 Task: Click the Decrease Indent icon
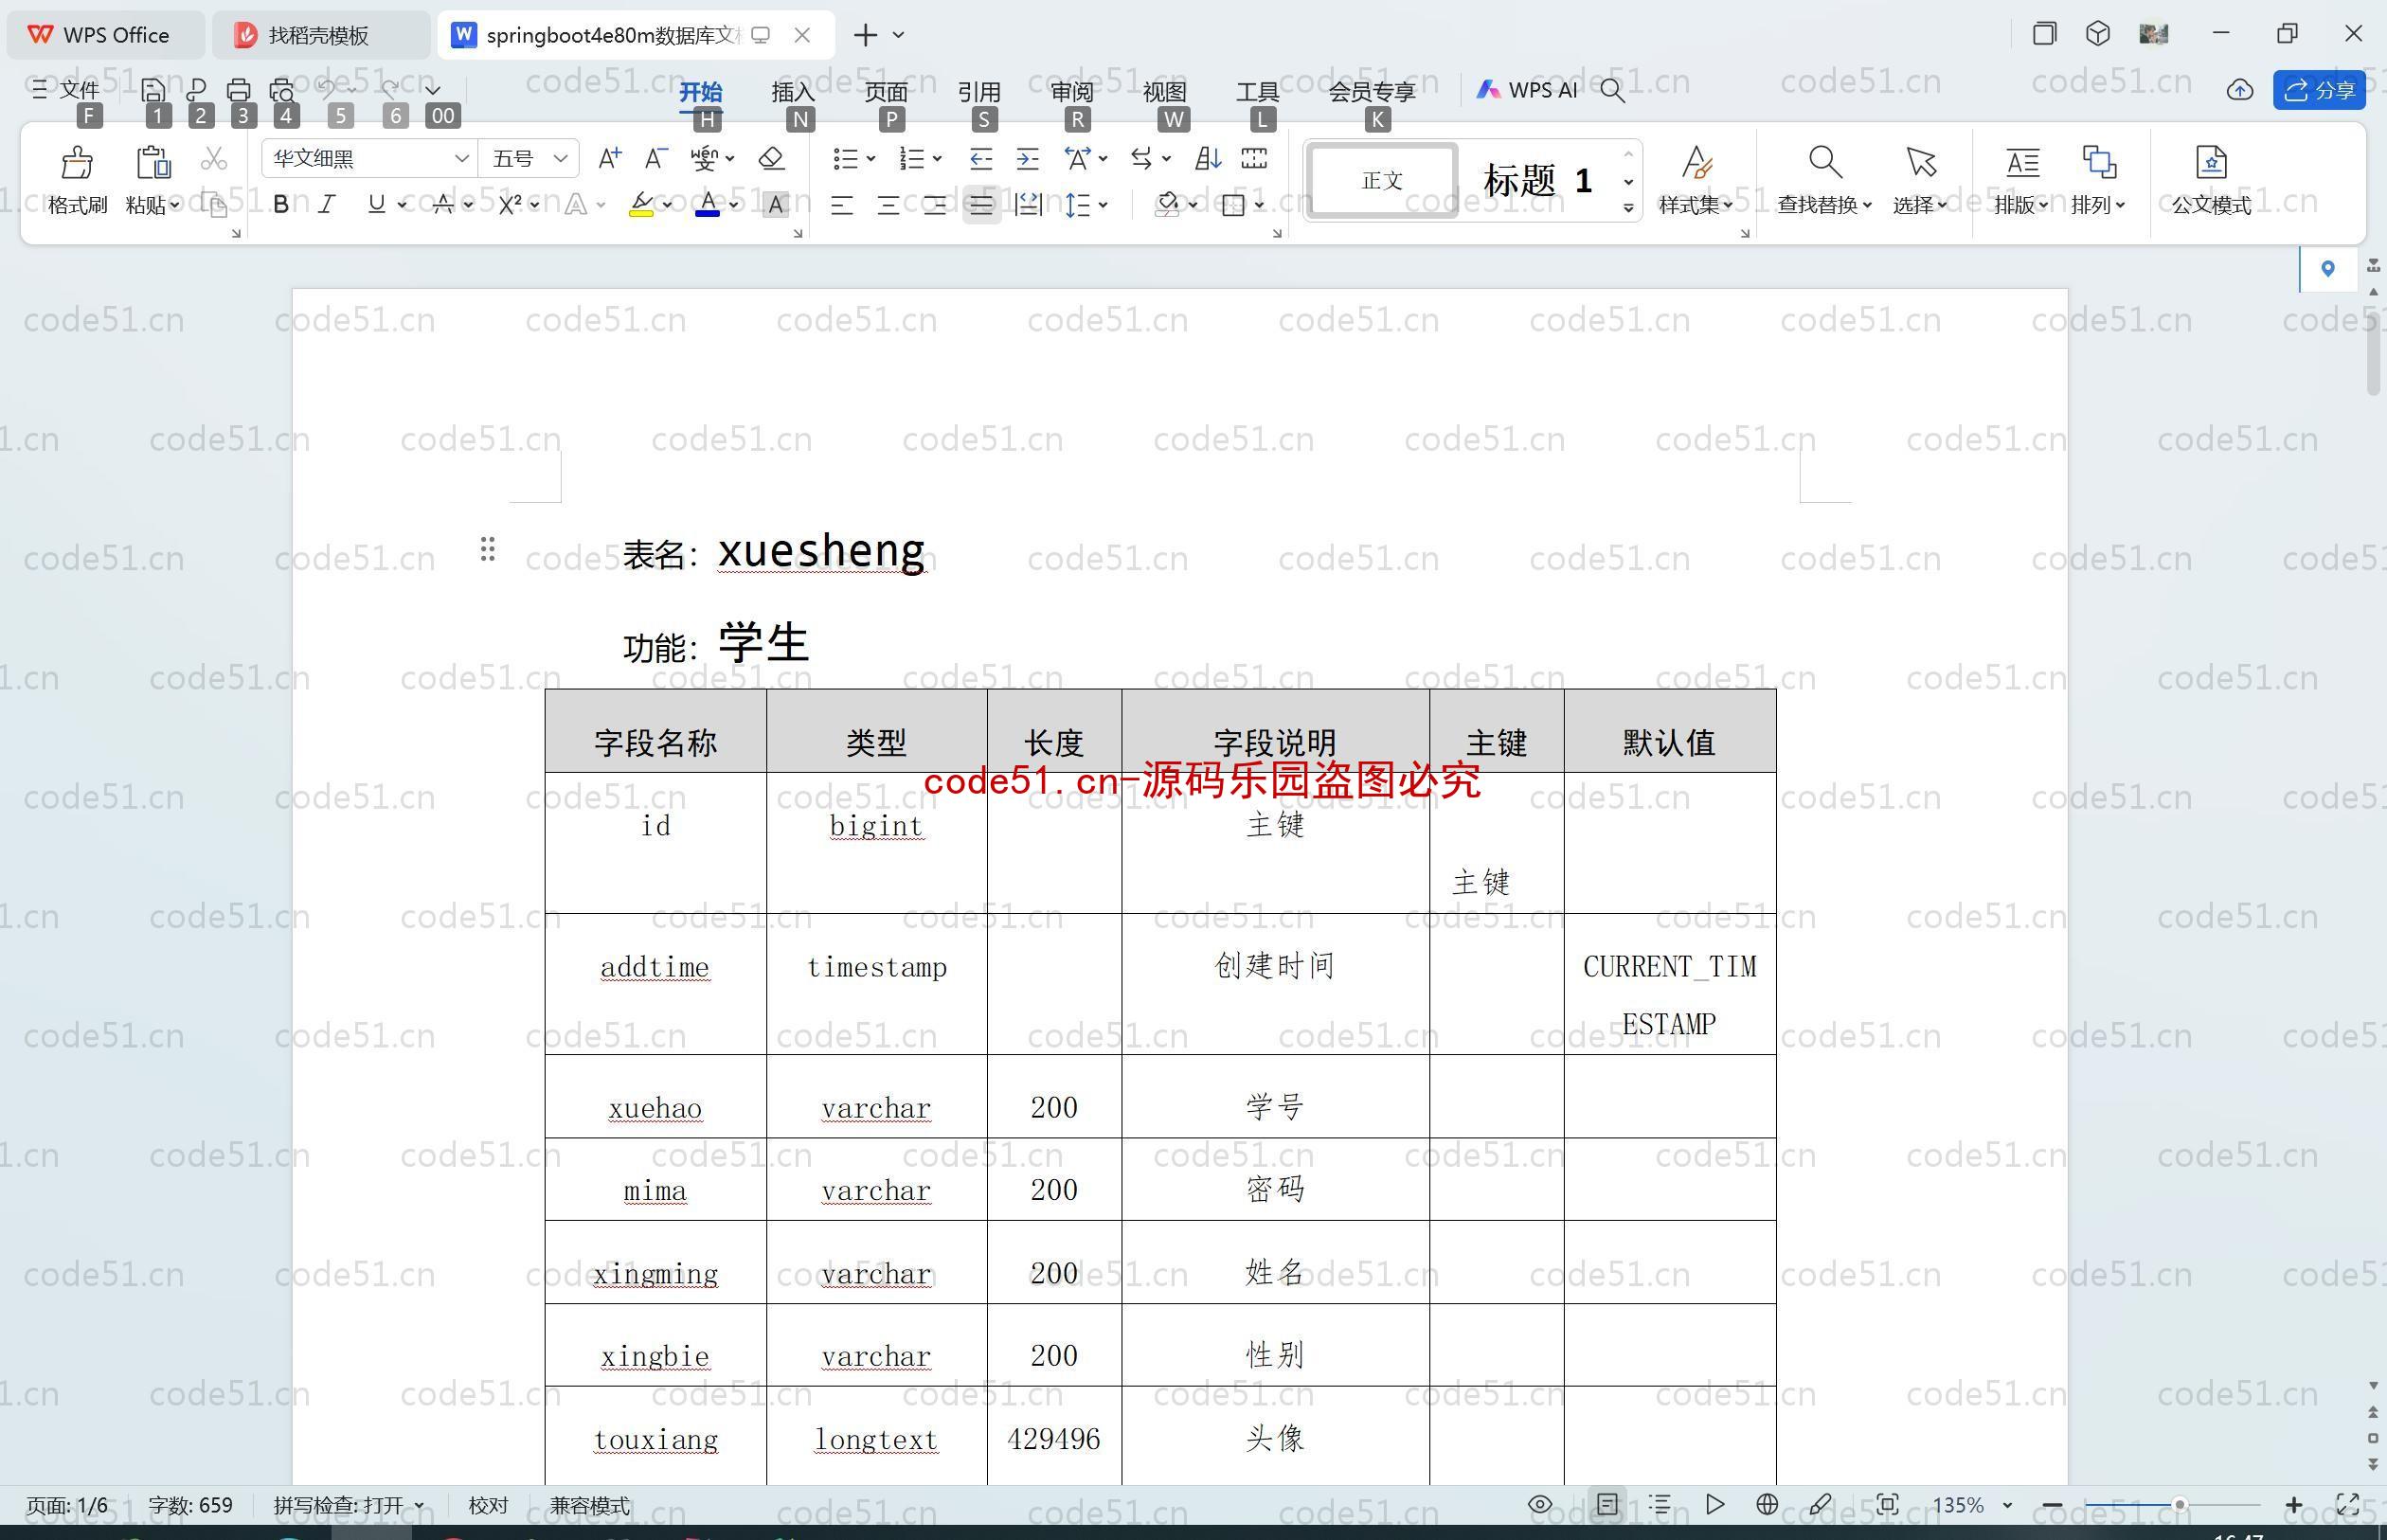point(981,158)
